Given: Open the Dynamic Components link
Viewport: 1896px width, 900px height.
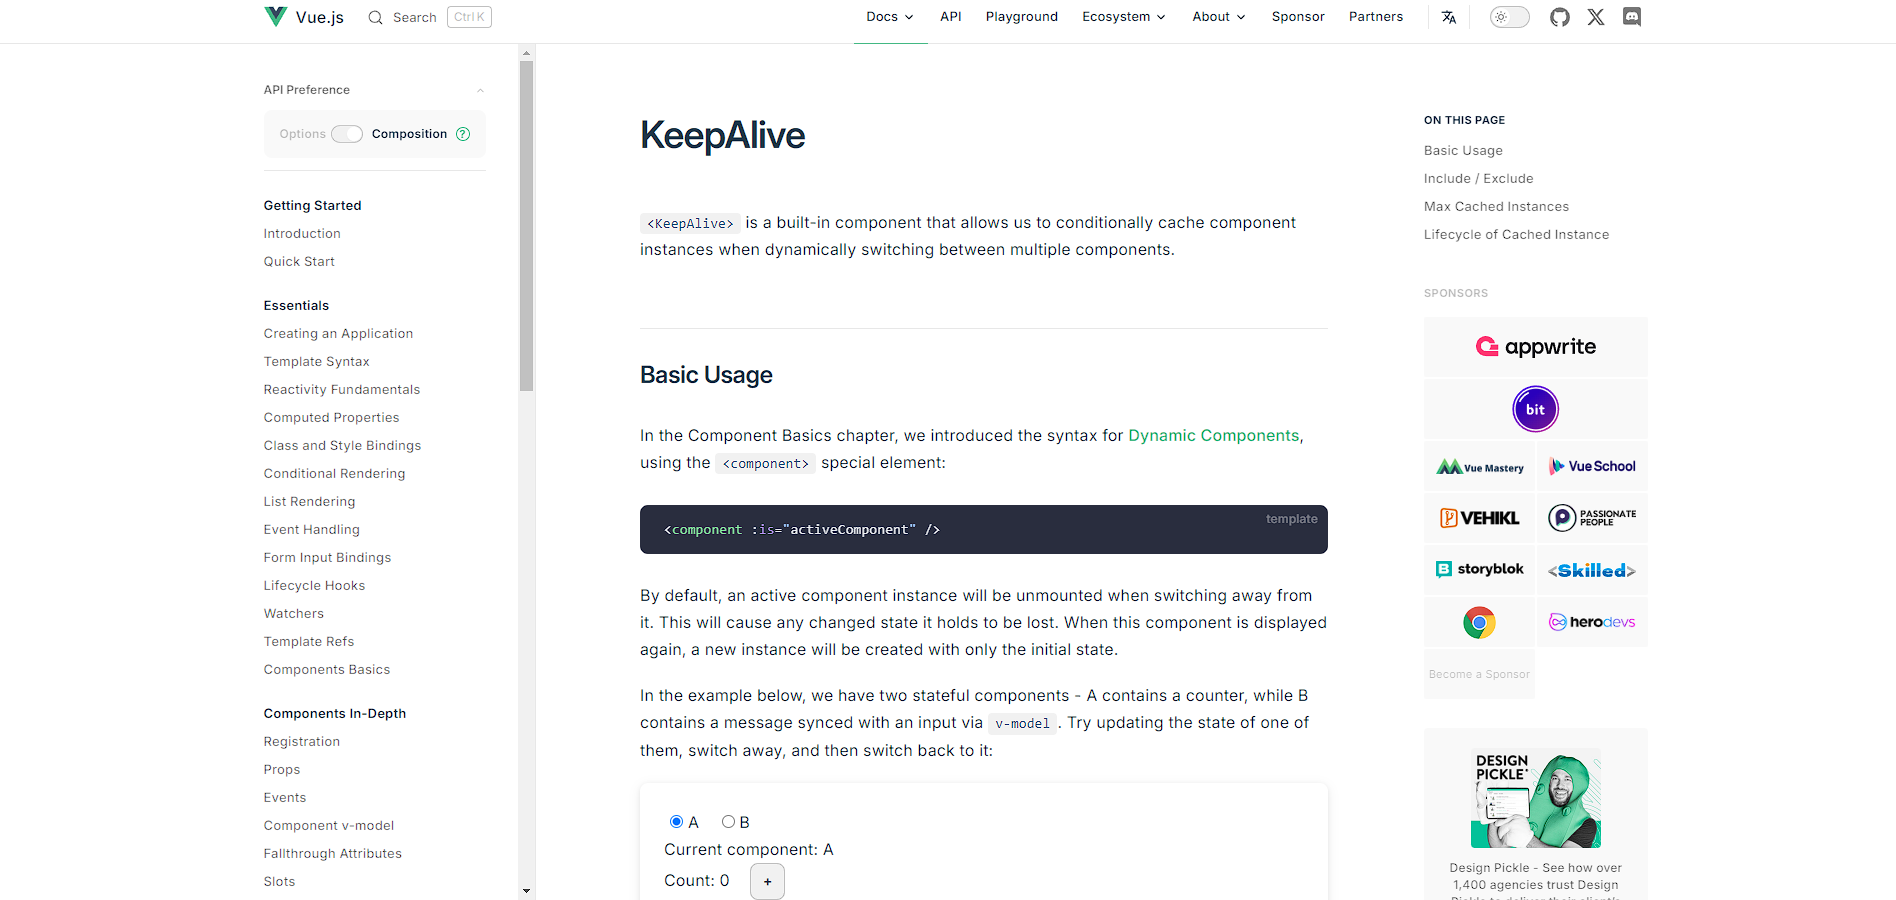Looking at the screenshot, I should (x=1213, y=435).
